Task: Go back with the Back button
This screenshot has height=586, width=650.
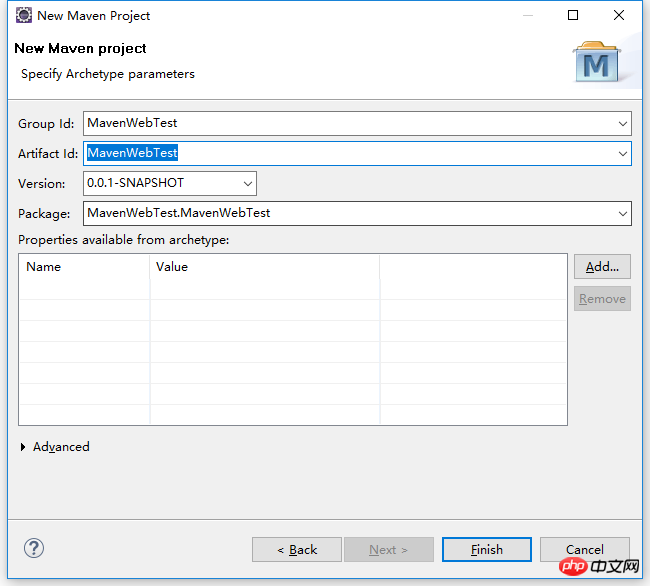Action: (297, 550)
